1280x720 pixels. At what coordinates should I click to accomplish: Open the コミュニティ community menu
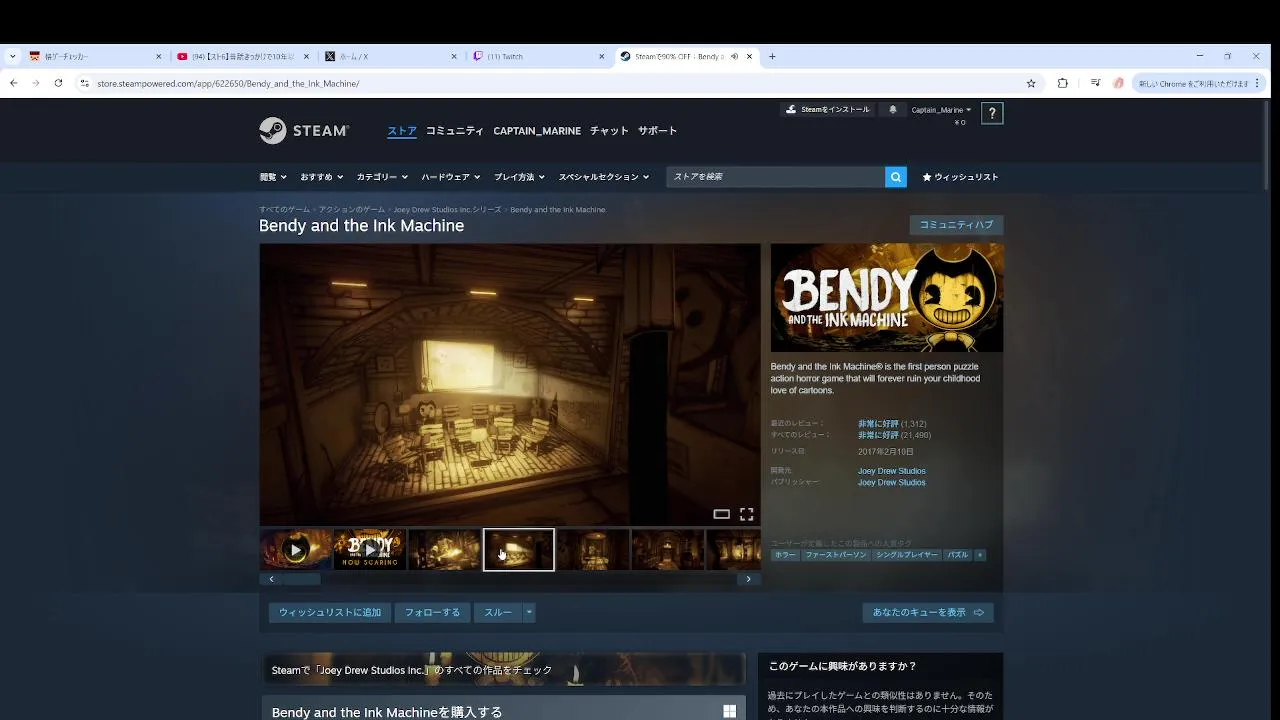pyautogui.click(x=455, y=131)
